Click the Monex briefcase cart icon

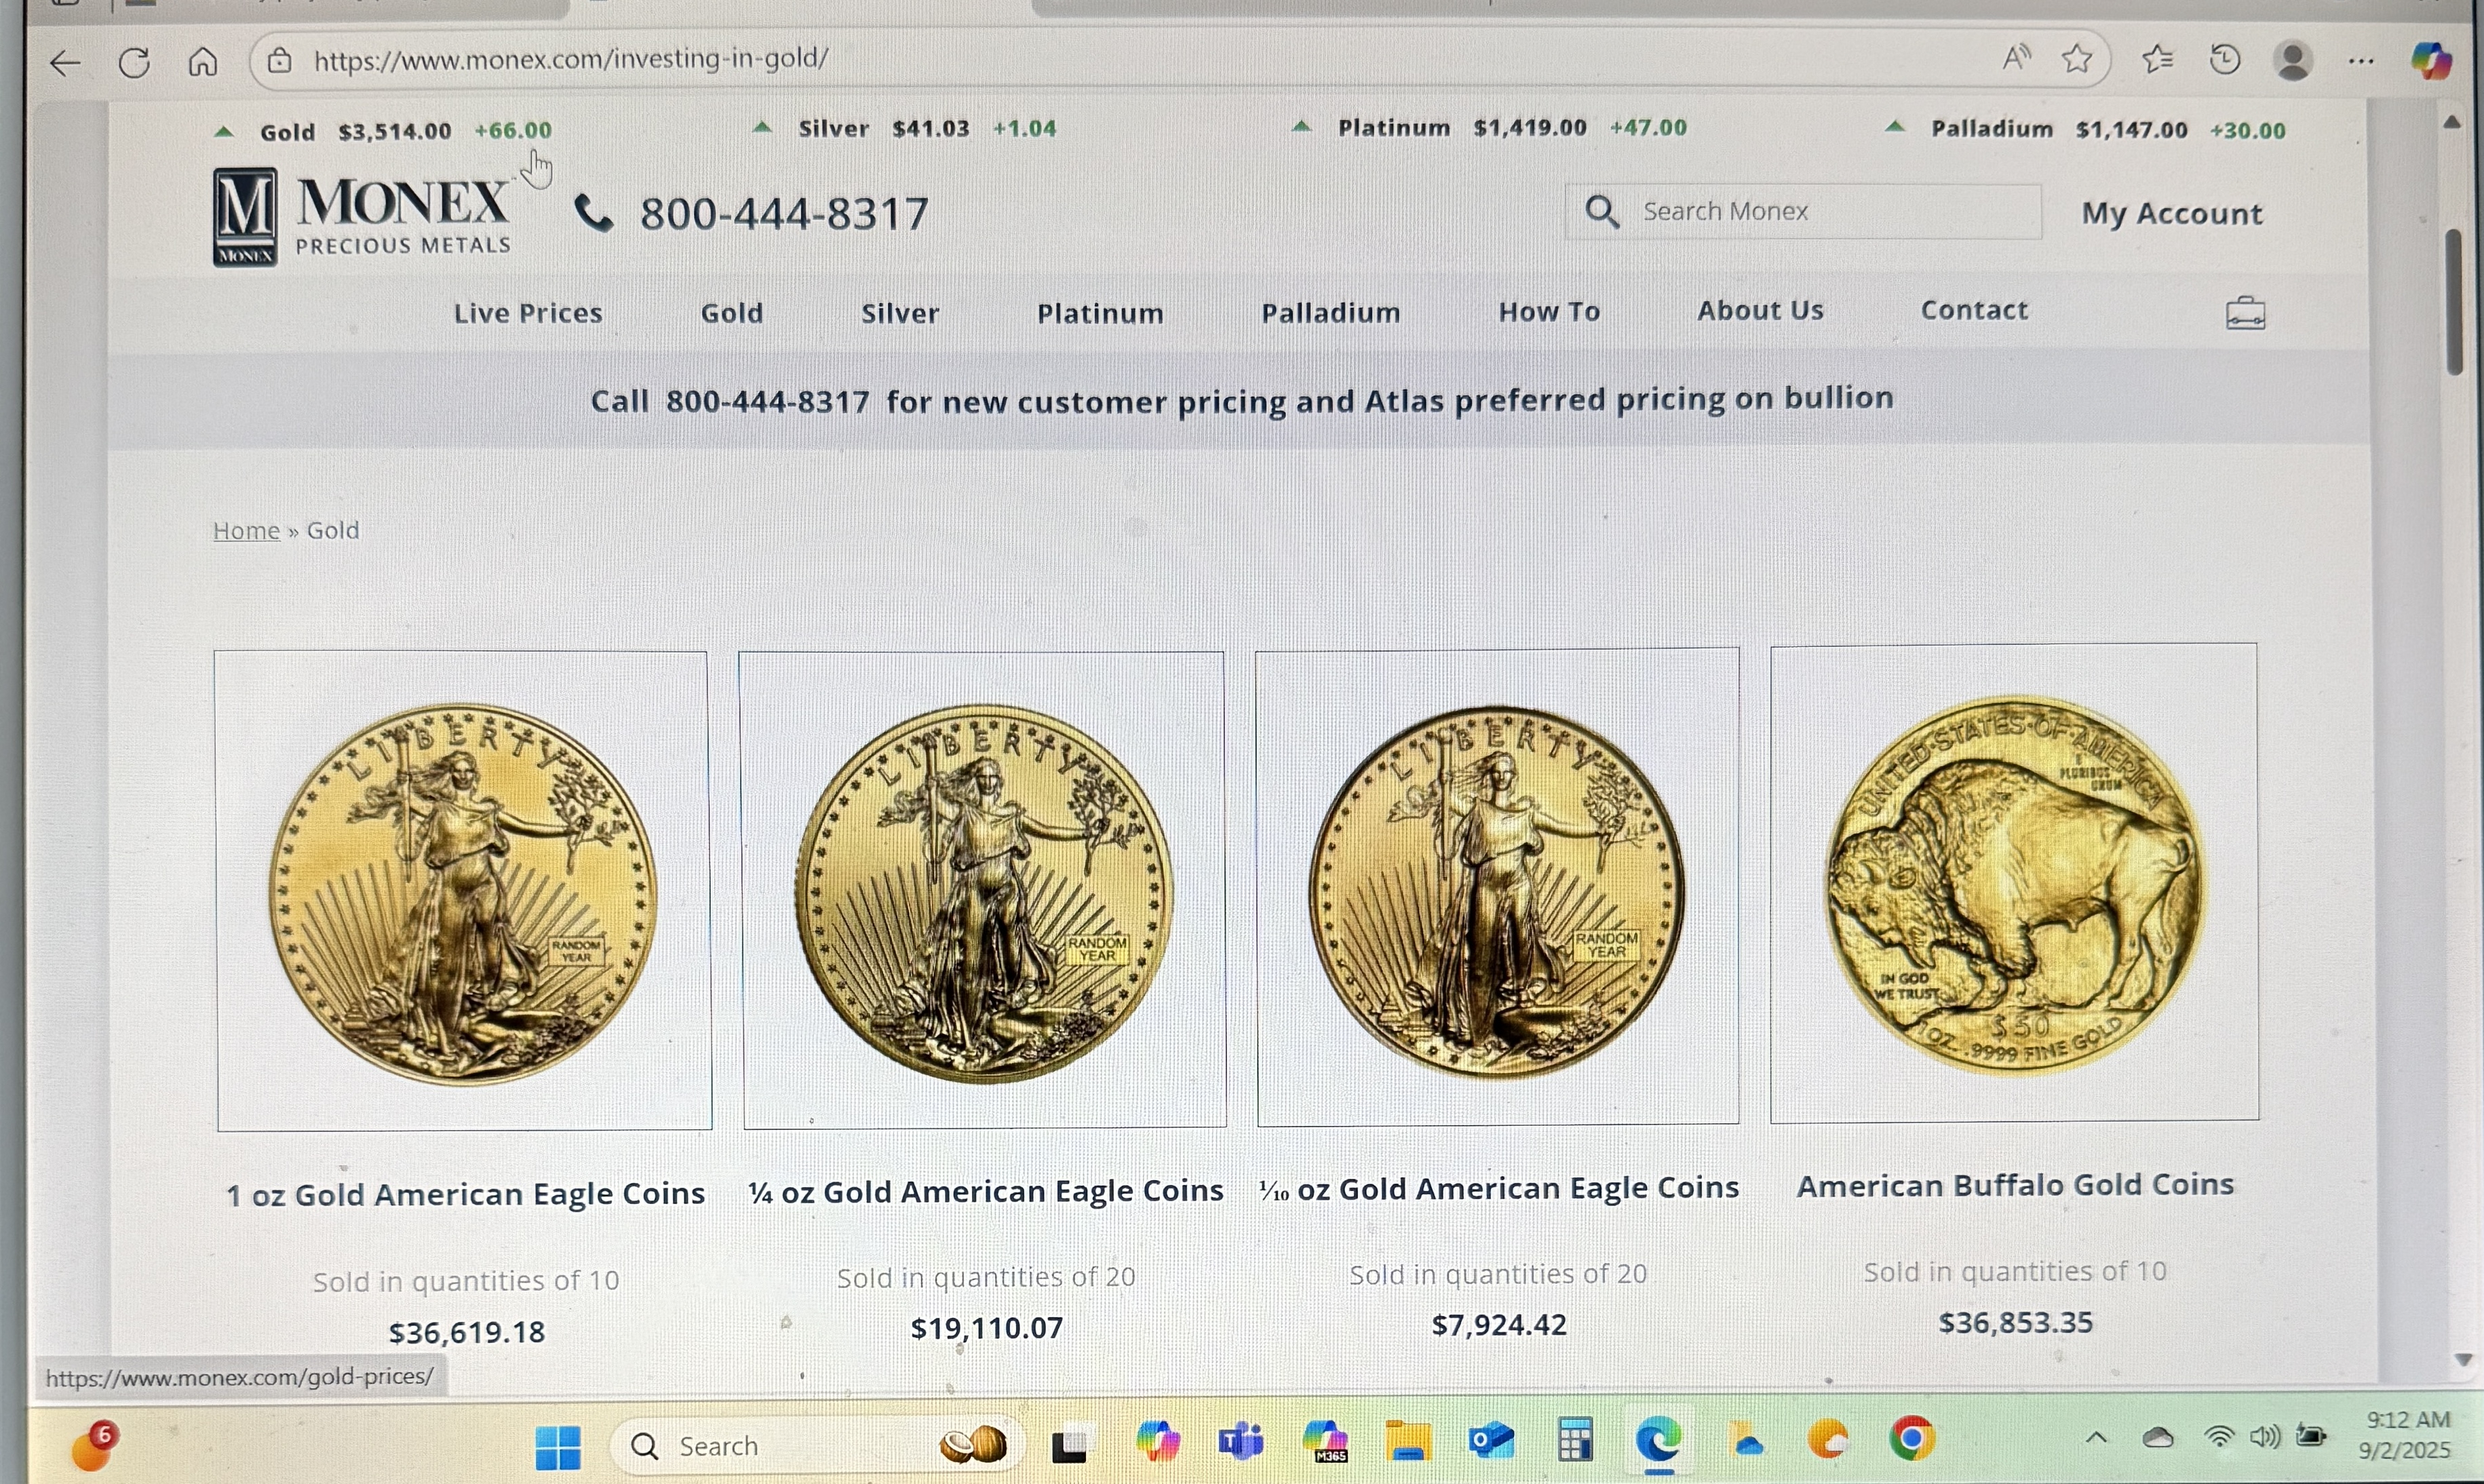click(2245, 313)
